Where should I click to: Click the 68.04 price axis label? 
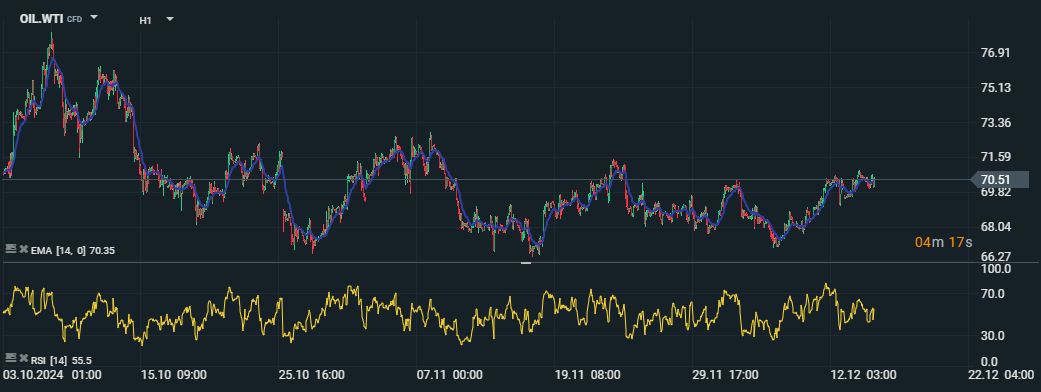click(x=995, y=227)
